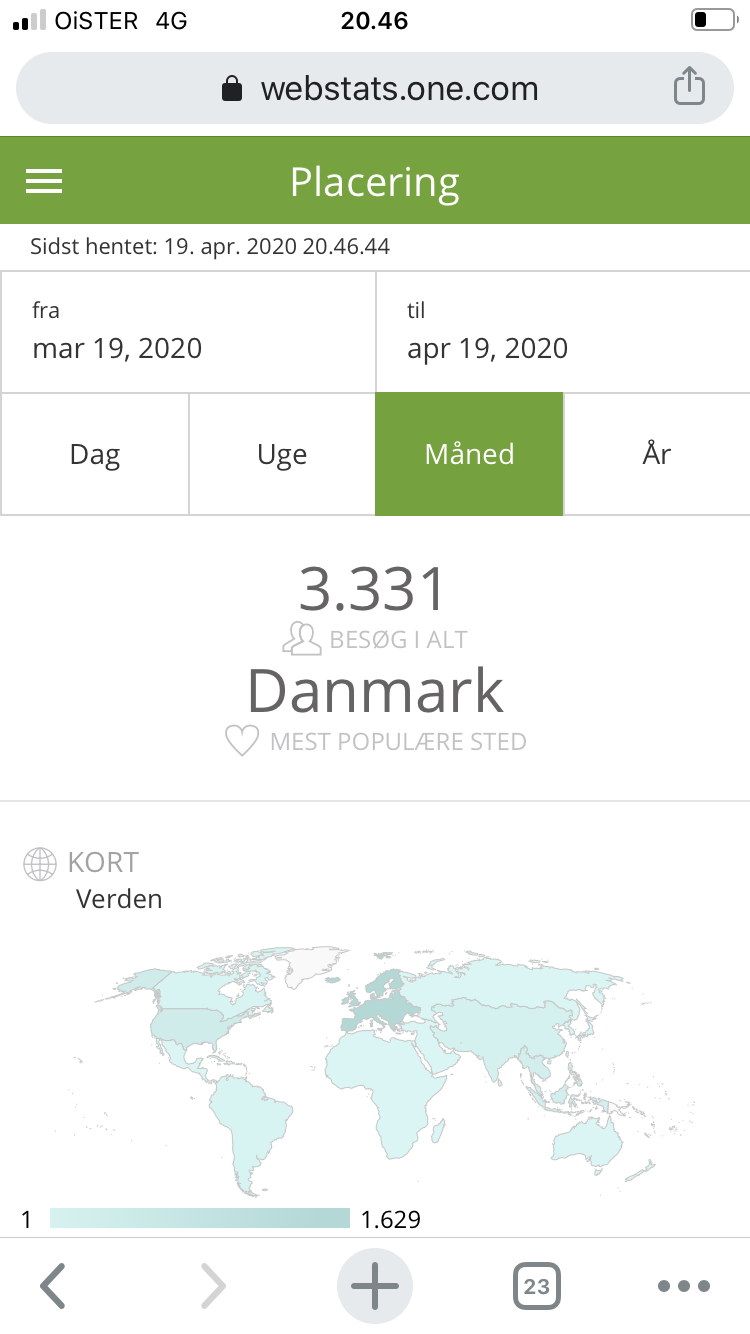Open the 'til' end date picker

pos(562,331)
